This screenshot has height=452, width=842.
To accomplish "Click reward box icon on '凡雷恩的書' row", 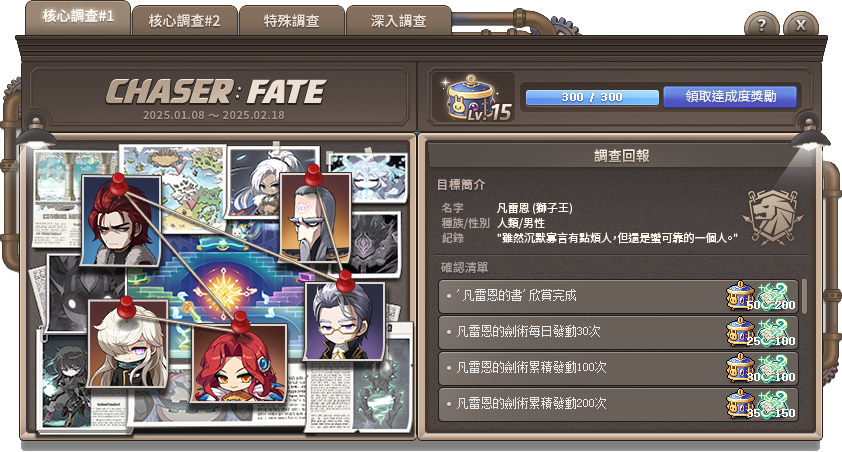I will point(741,296).
